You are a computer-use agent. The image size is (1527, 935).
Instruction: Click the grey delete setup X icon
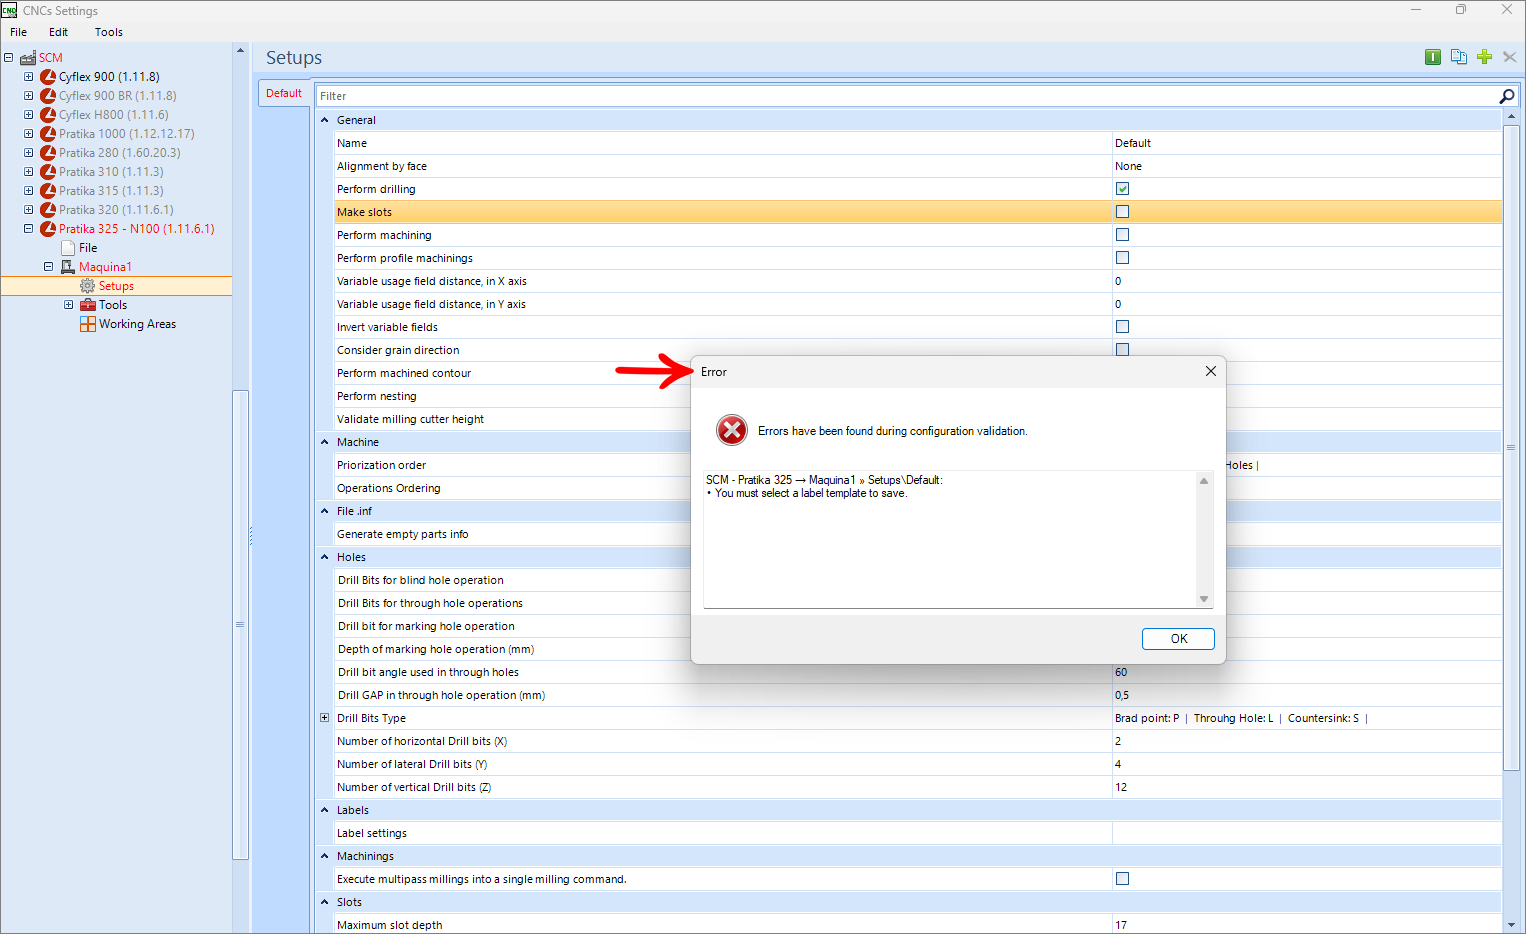1510,57
